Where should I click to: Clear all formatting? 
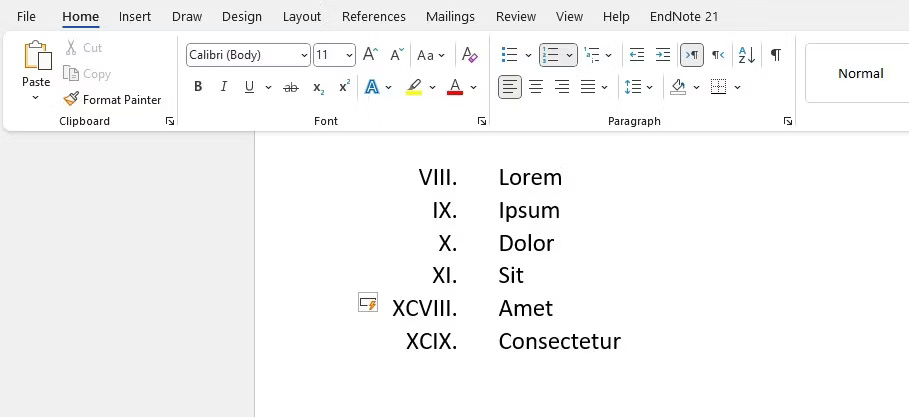click(470, 55)
